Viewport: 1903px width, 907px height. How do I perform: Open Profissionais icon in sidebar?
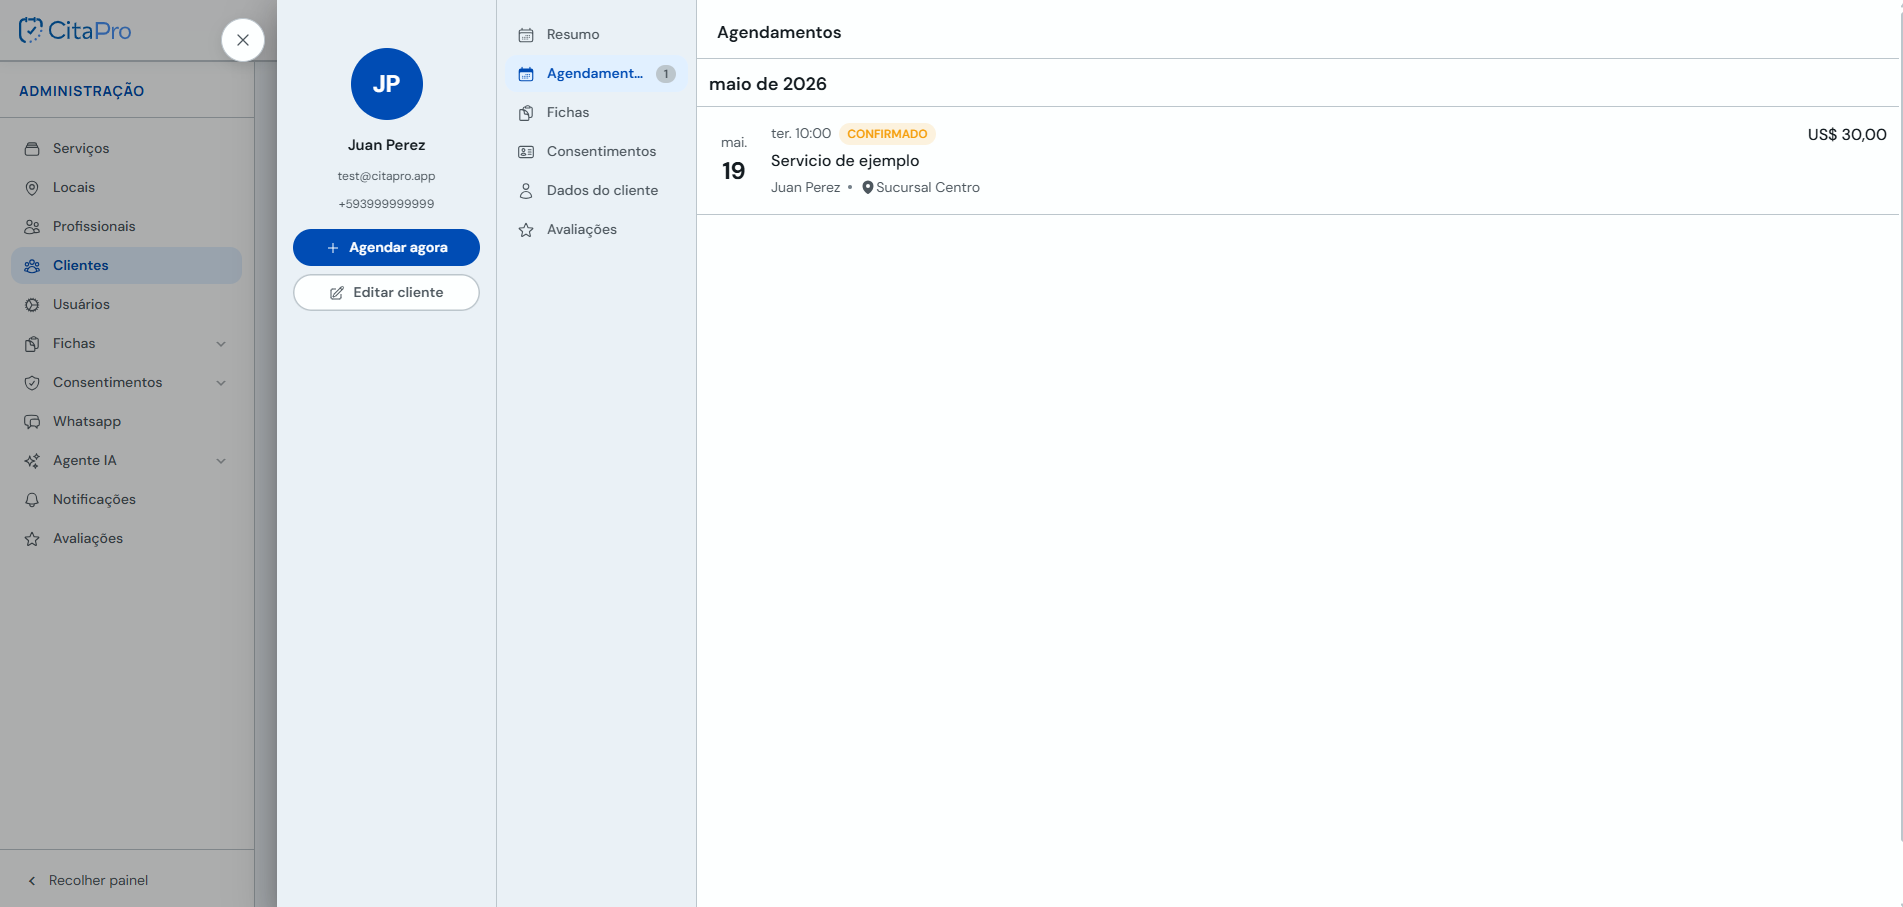click(x=32, y=226)
